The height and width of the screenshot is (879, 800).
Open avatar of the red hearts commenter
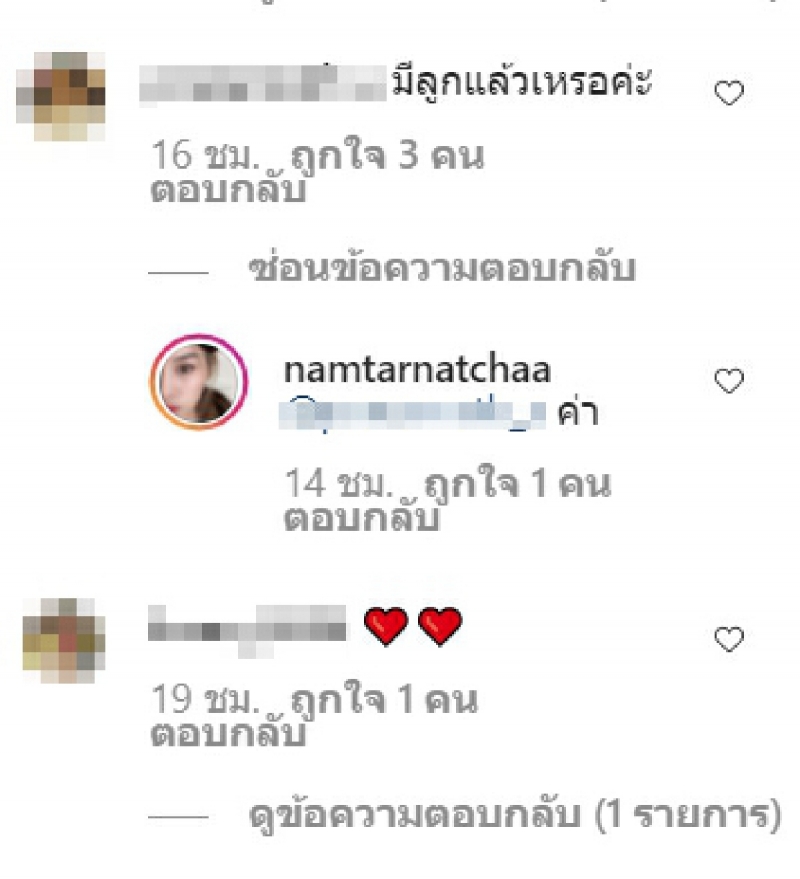point(63,640)
